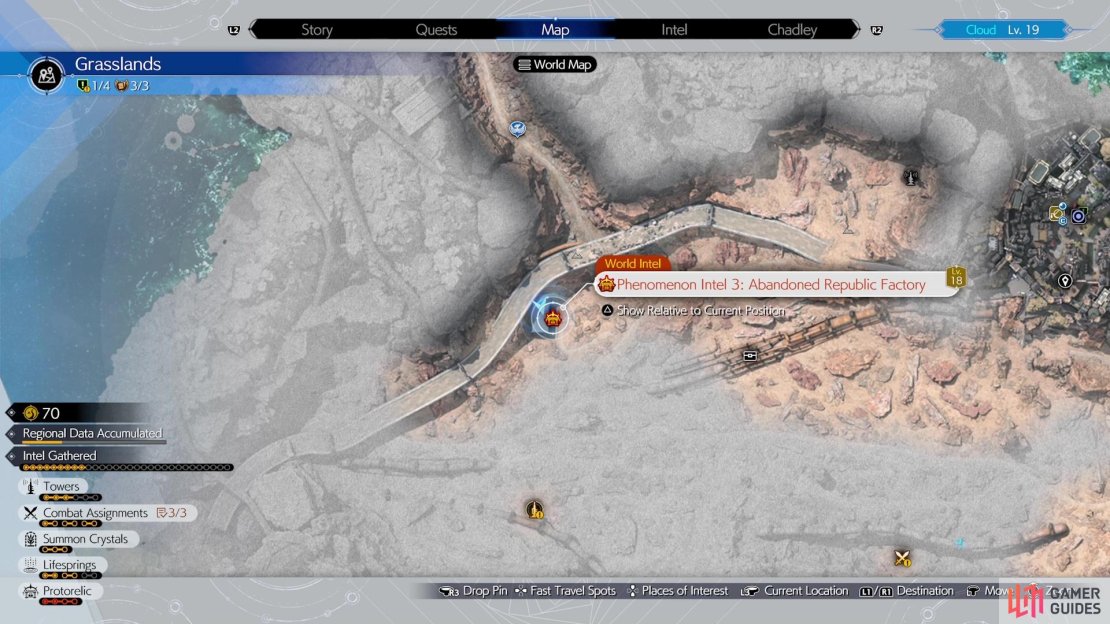Image resolution: width=1110 pixels, height=624 pixels.
Task: Click the 3/3 completed assignments indicator
Action: [172, 513]
